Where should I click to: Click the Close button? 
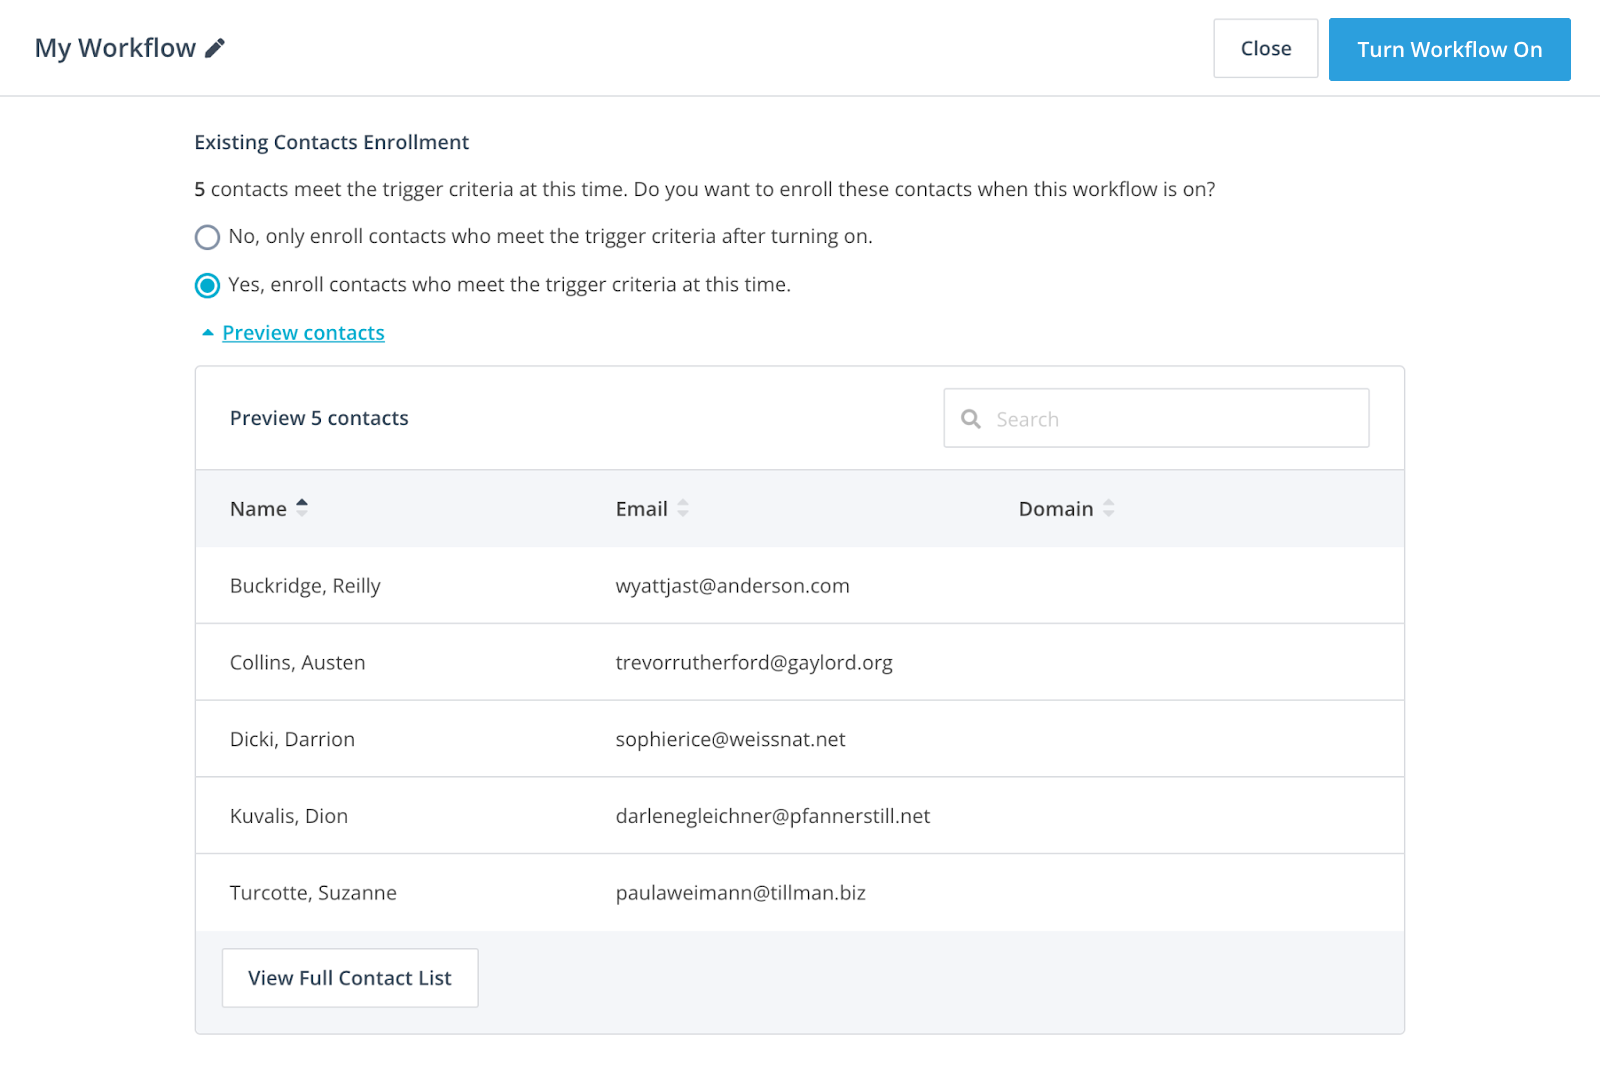(x=1265, y=49)
